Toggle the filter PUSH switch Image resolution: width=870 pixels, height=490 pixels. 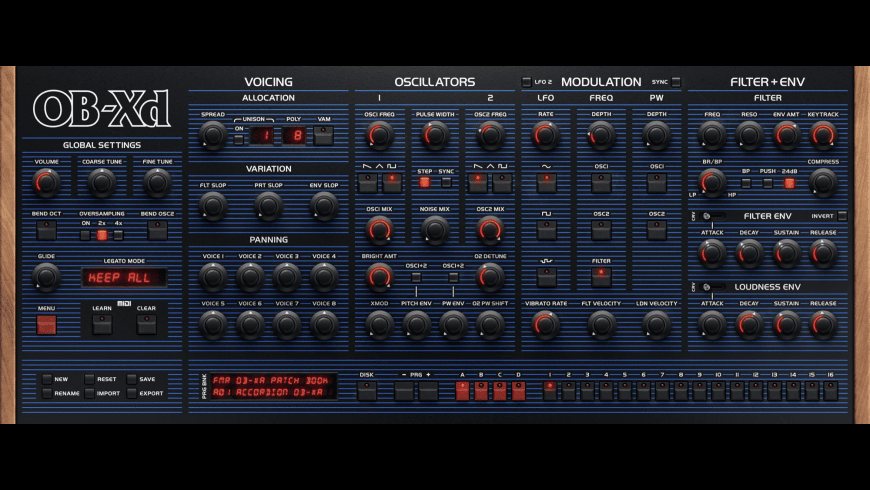pos(767,183)
